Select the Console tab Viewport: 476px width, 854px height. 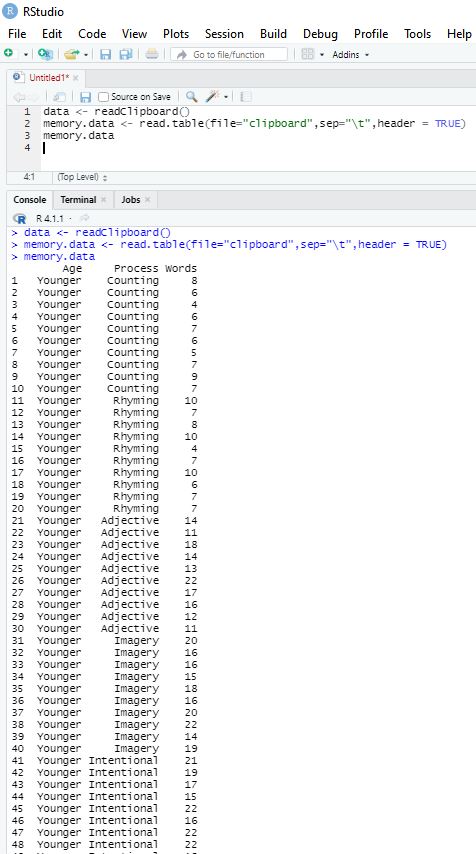(x=29, y=199)
